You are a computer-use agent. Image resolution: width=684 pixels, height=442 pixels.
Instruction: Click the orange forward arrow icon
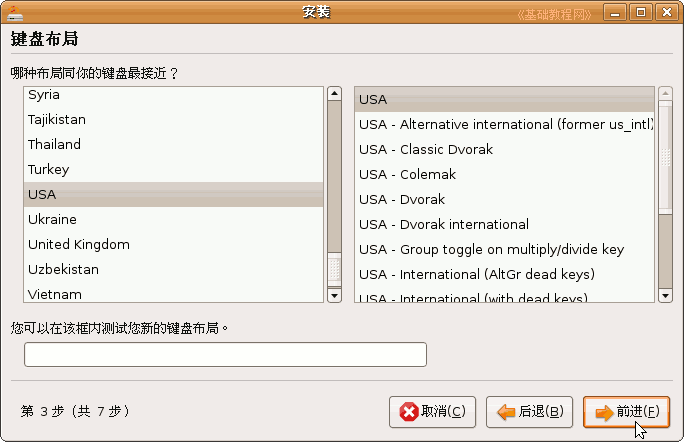point(604,412)
